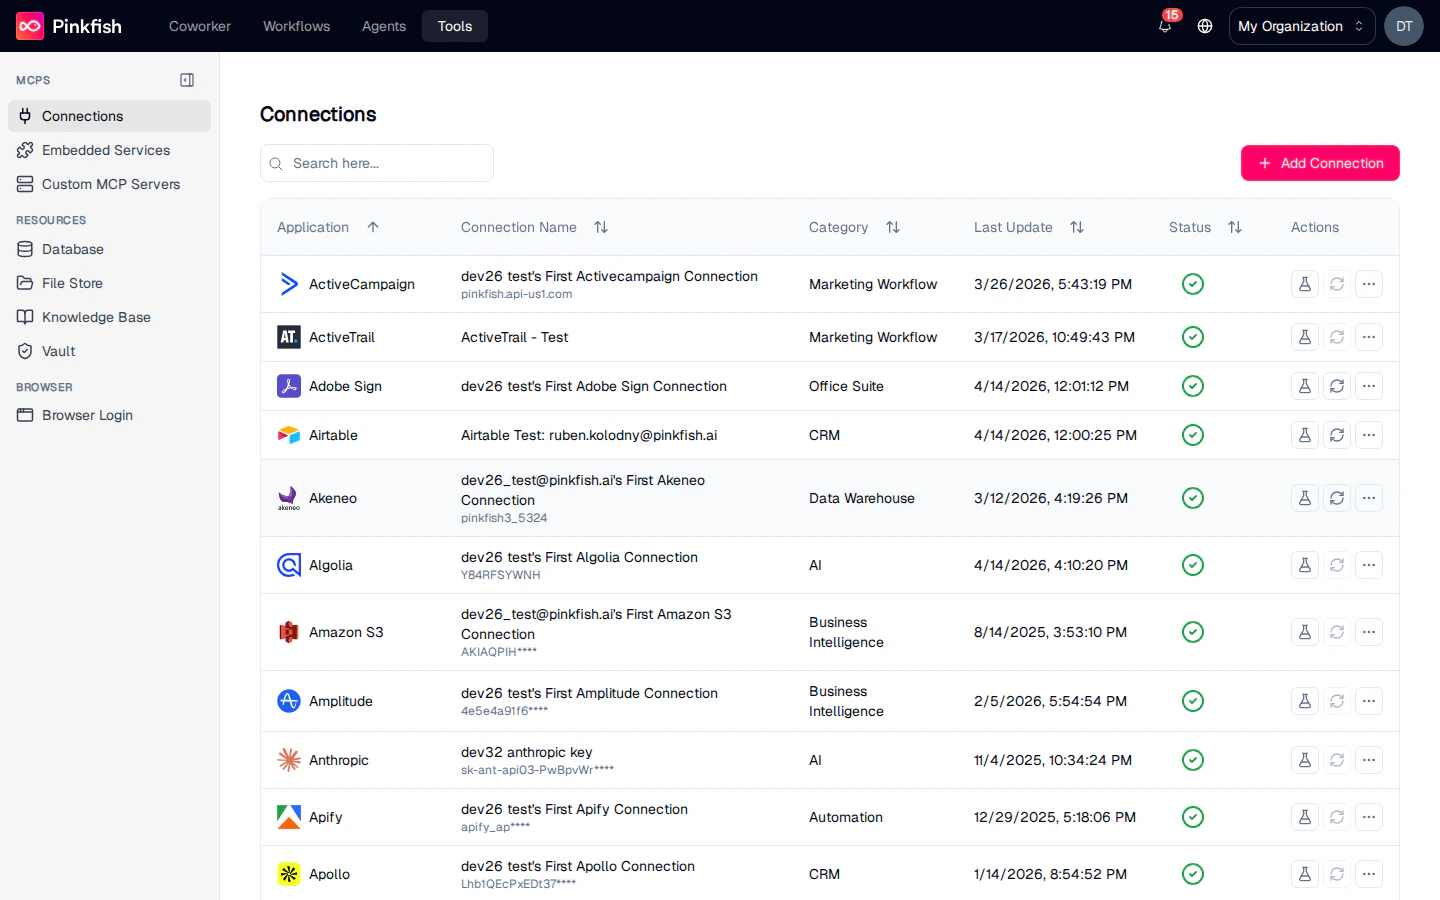The width and height of the screenshot is (1440, 900).
Task: Open the Vault resource
Action: (59, 351)
